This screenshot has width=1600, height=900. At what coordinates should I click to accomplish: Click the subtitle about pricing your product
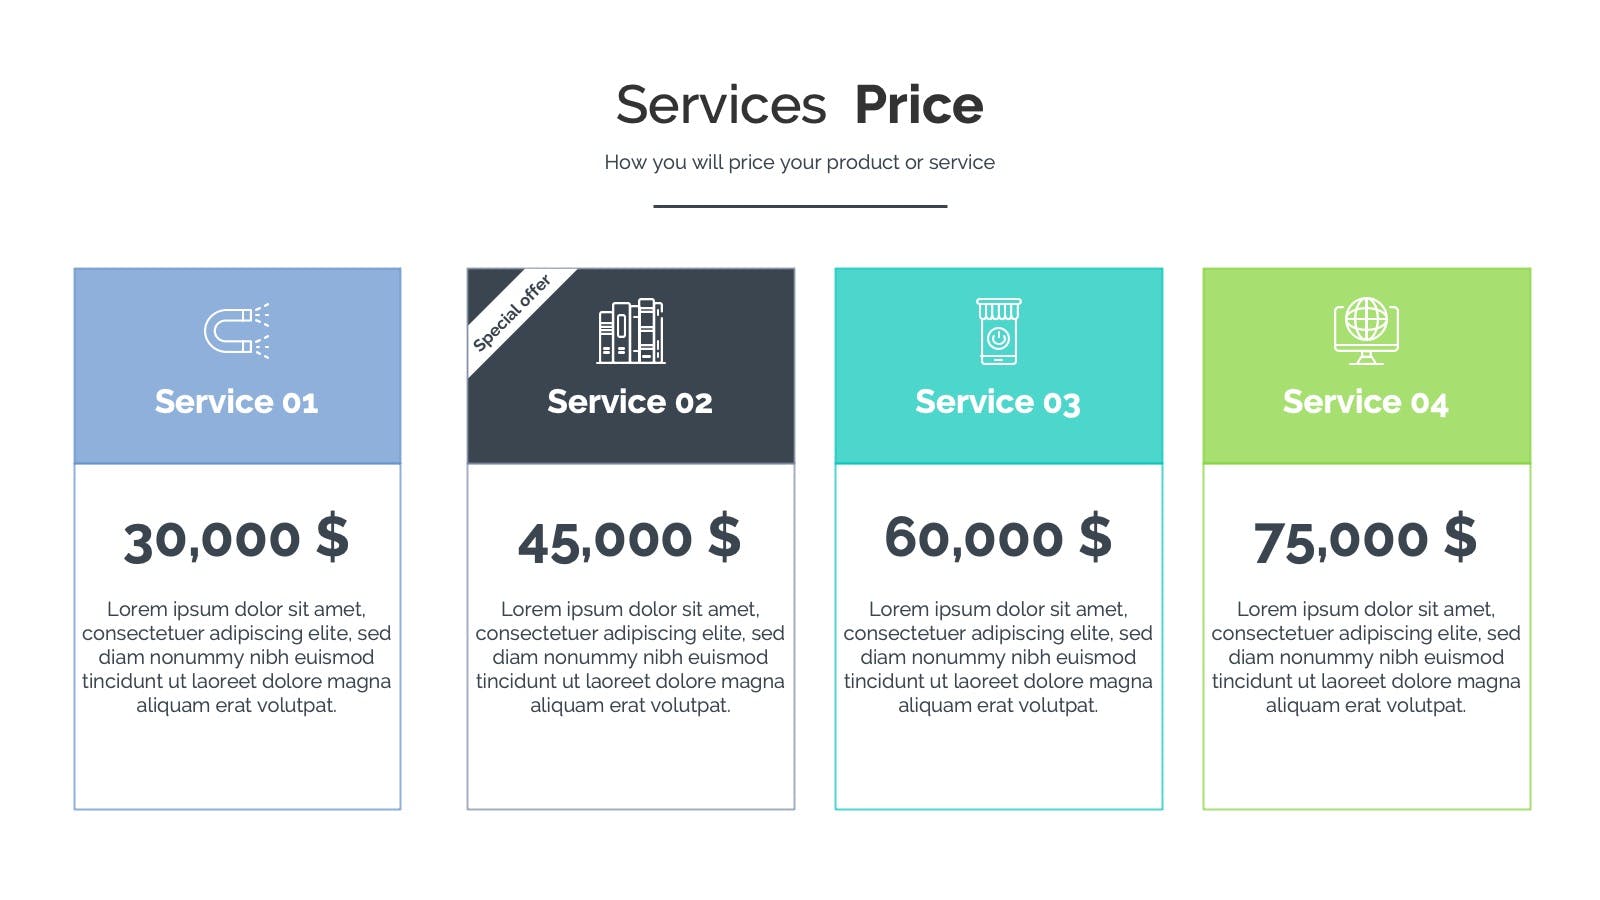click(x=800, y=162)
